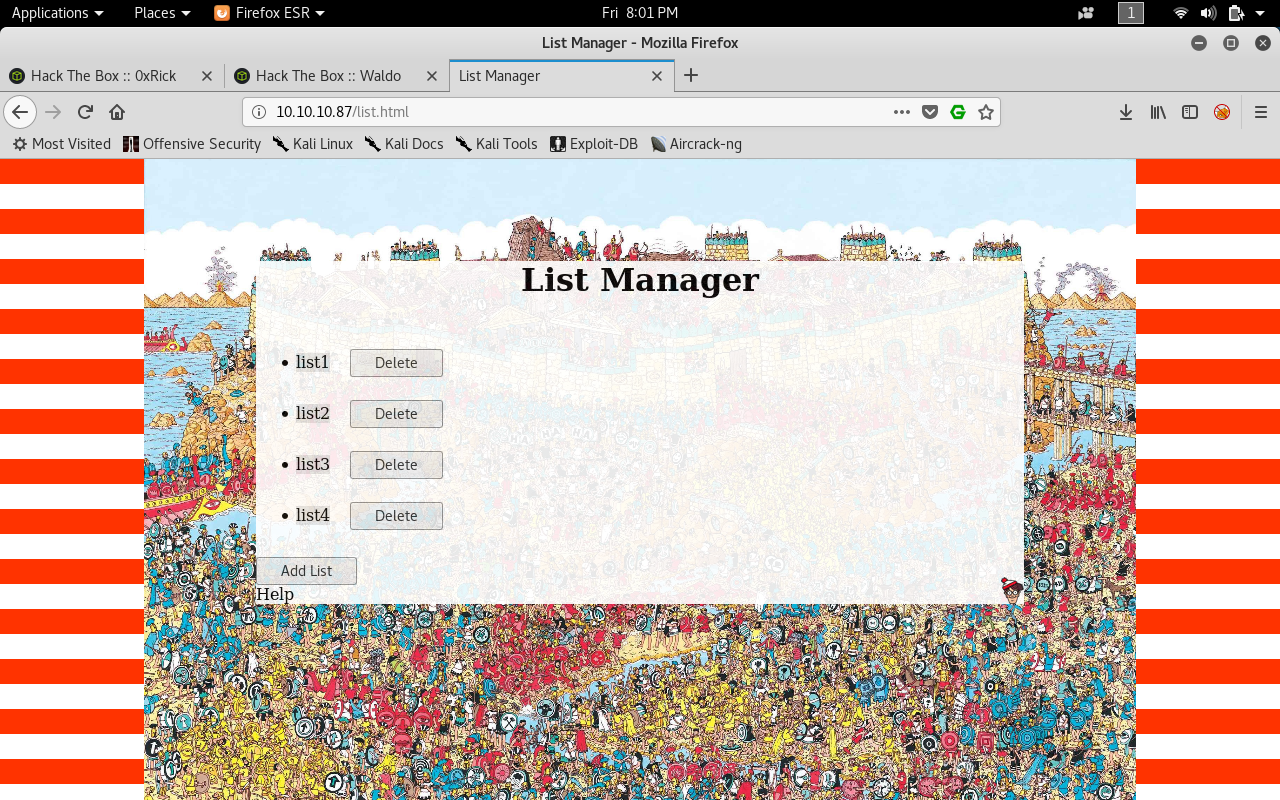Toggle the sidebar view icon

pyautogui.click(x=1190, y=112)
